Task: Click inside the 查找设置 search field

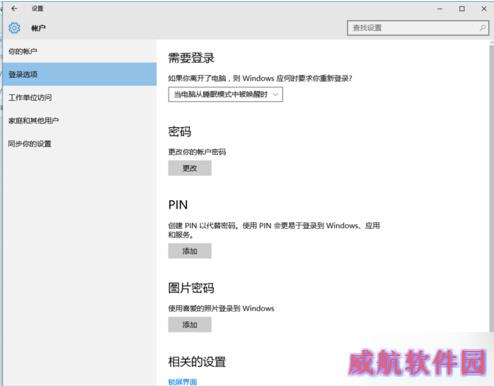Action: pyautogui.click(x=418, y=28)
